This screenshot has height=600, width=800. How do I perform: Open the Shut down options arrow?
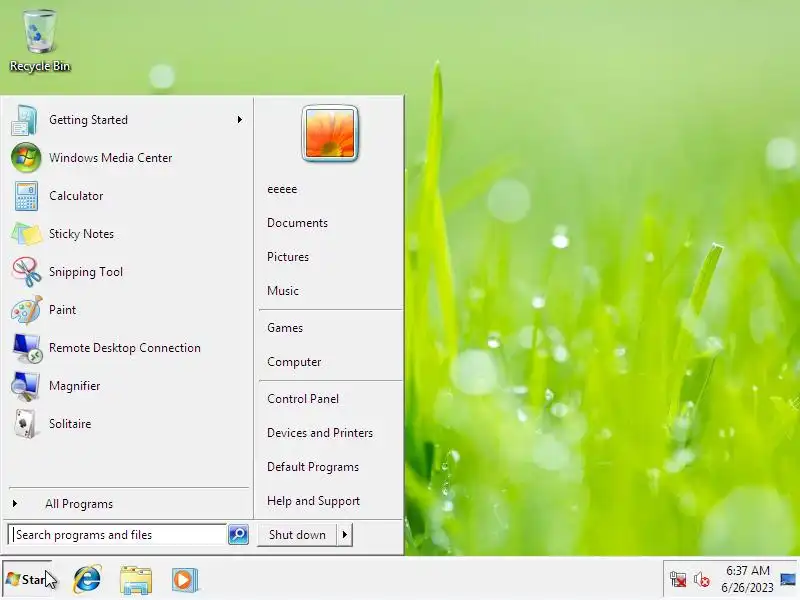(x=345, y=535)
